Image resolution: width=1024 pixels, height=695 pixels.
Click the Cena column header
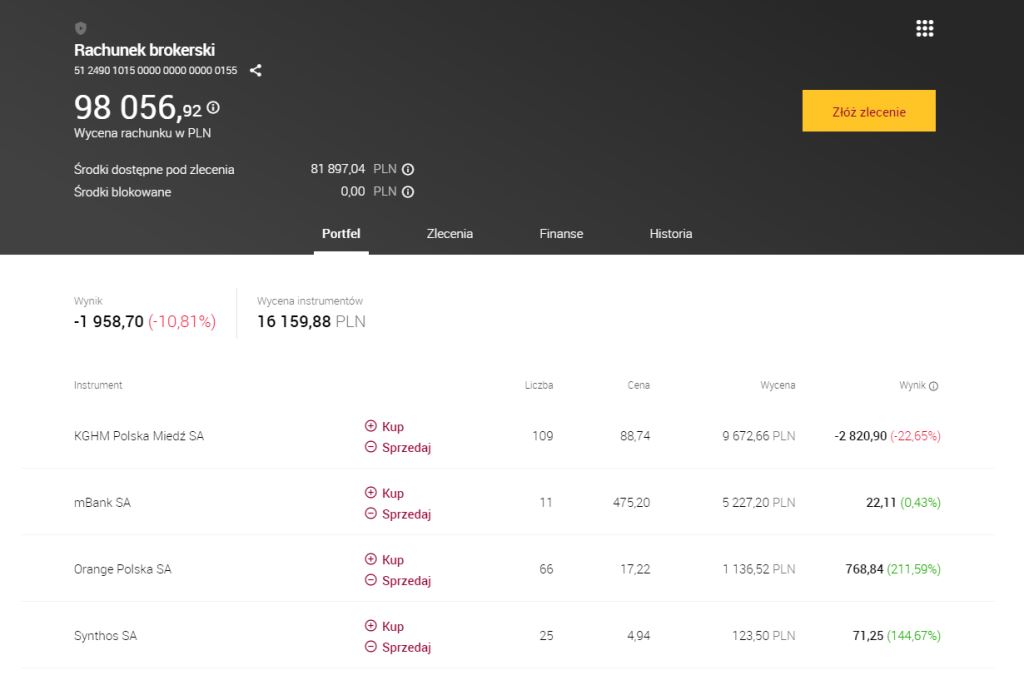[639, 385]
